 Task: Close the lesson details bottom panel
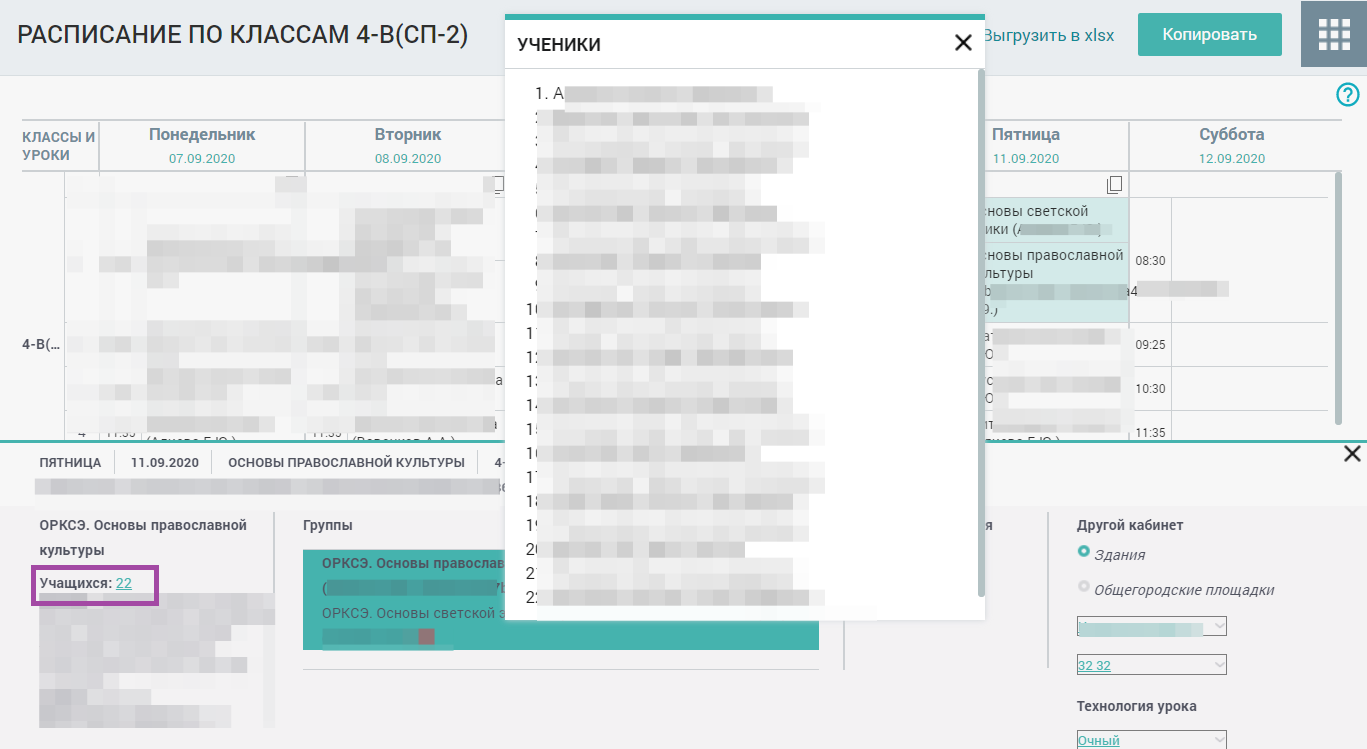click(1352, 454)
